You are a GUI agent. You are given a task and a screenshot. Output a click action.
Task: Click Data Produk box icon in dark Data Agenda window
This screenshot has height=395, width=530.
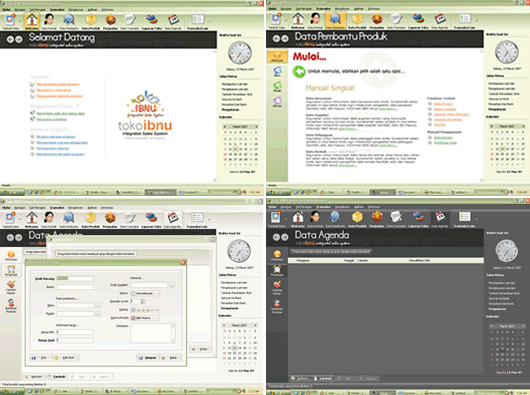point(357,217)
